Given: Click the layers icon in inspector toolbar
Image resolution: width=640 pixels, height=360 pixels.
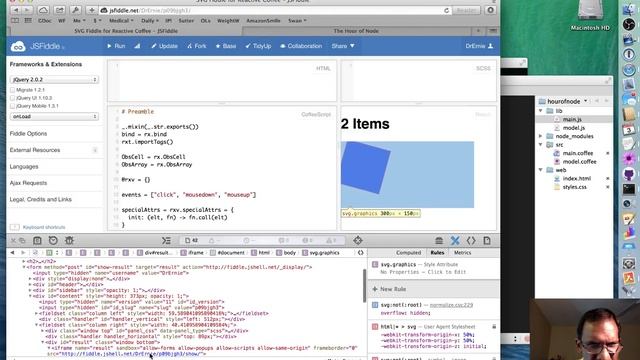Looking at the screenshot, I should [439, 240].
